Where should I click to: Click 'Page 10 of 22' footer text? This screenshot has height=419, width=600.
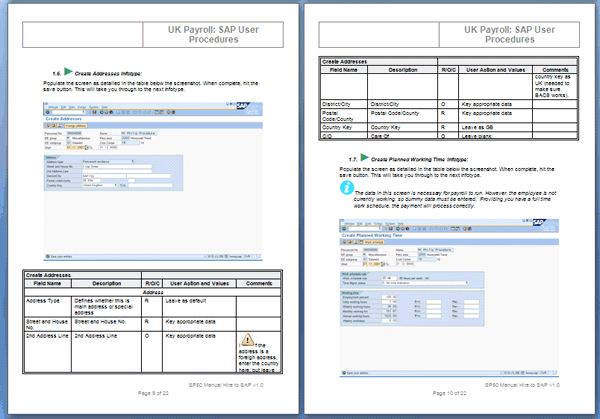449,393
